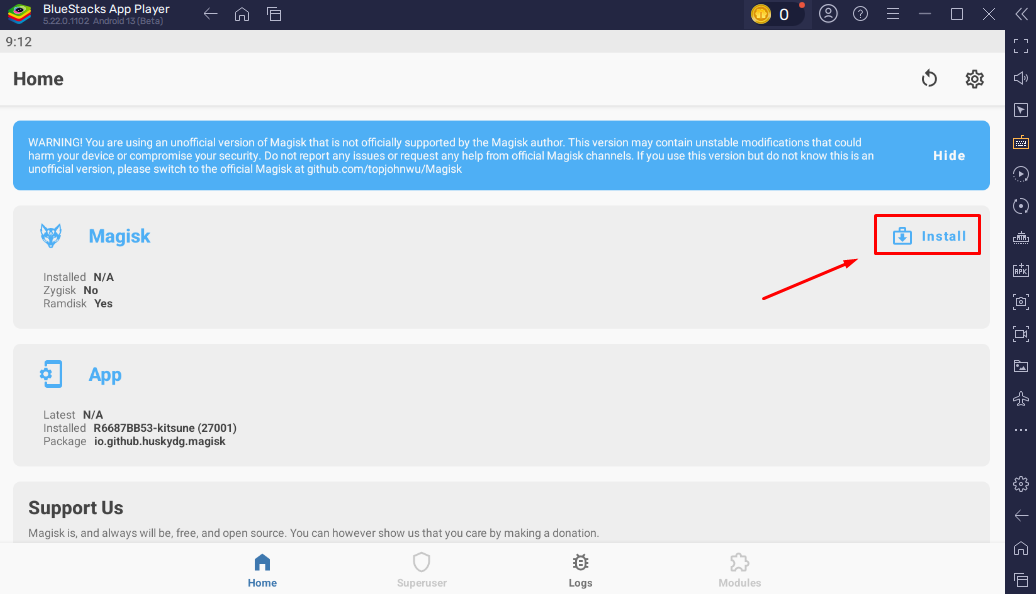Click the Latest N/A value

click(x=93, y=415)
